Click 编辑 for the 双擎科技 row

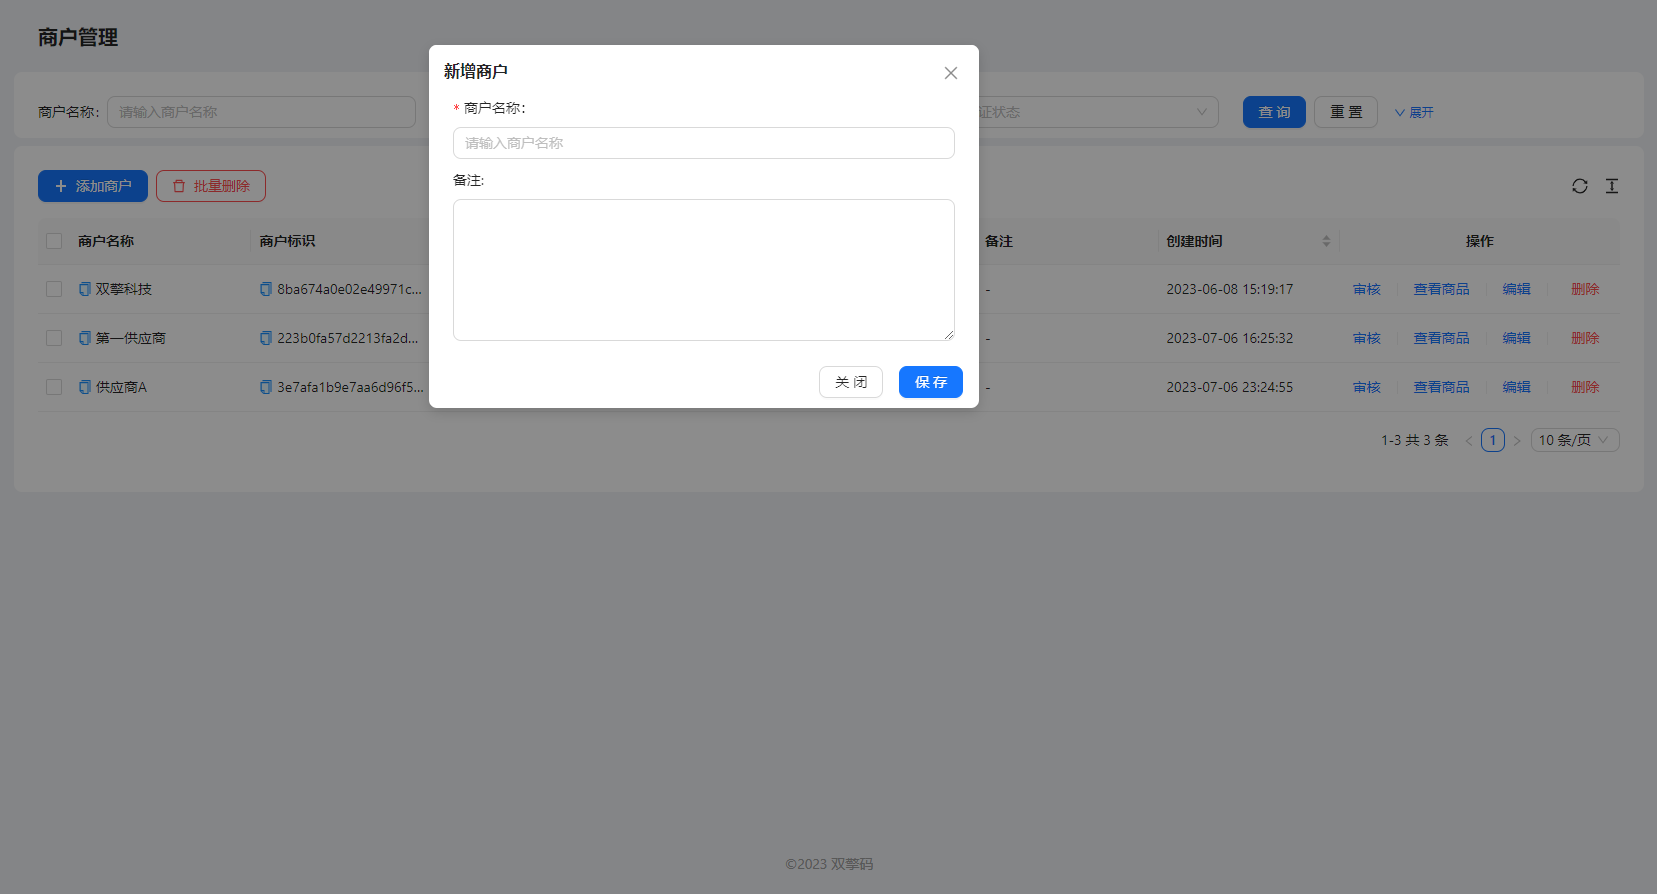point(1516,289)
